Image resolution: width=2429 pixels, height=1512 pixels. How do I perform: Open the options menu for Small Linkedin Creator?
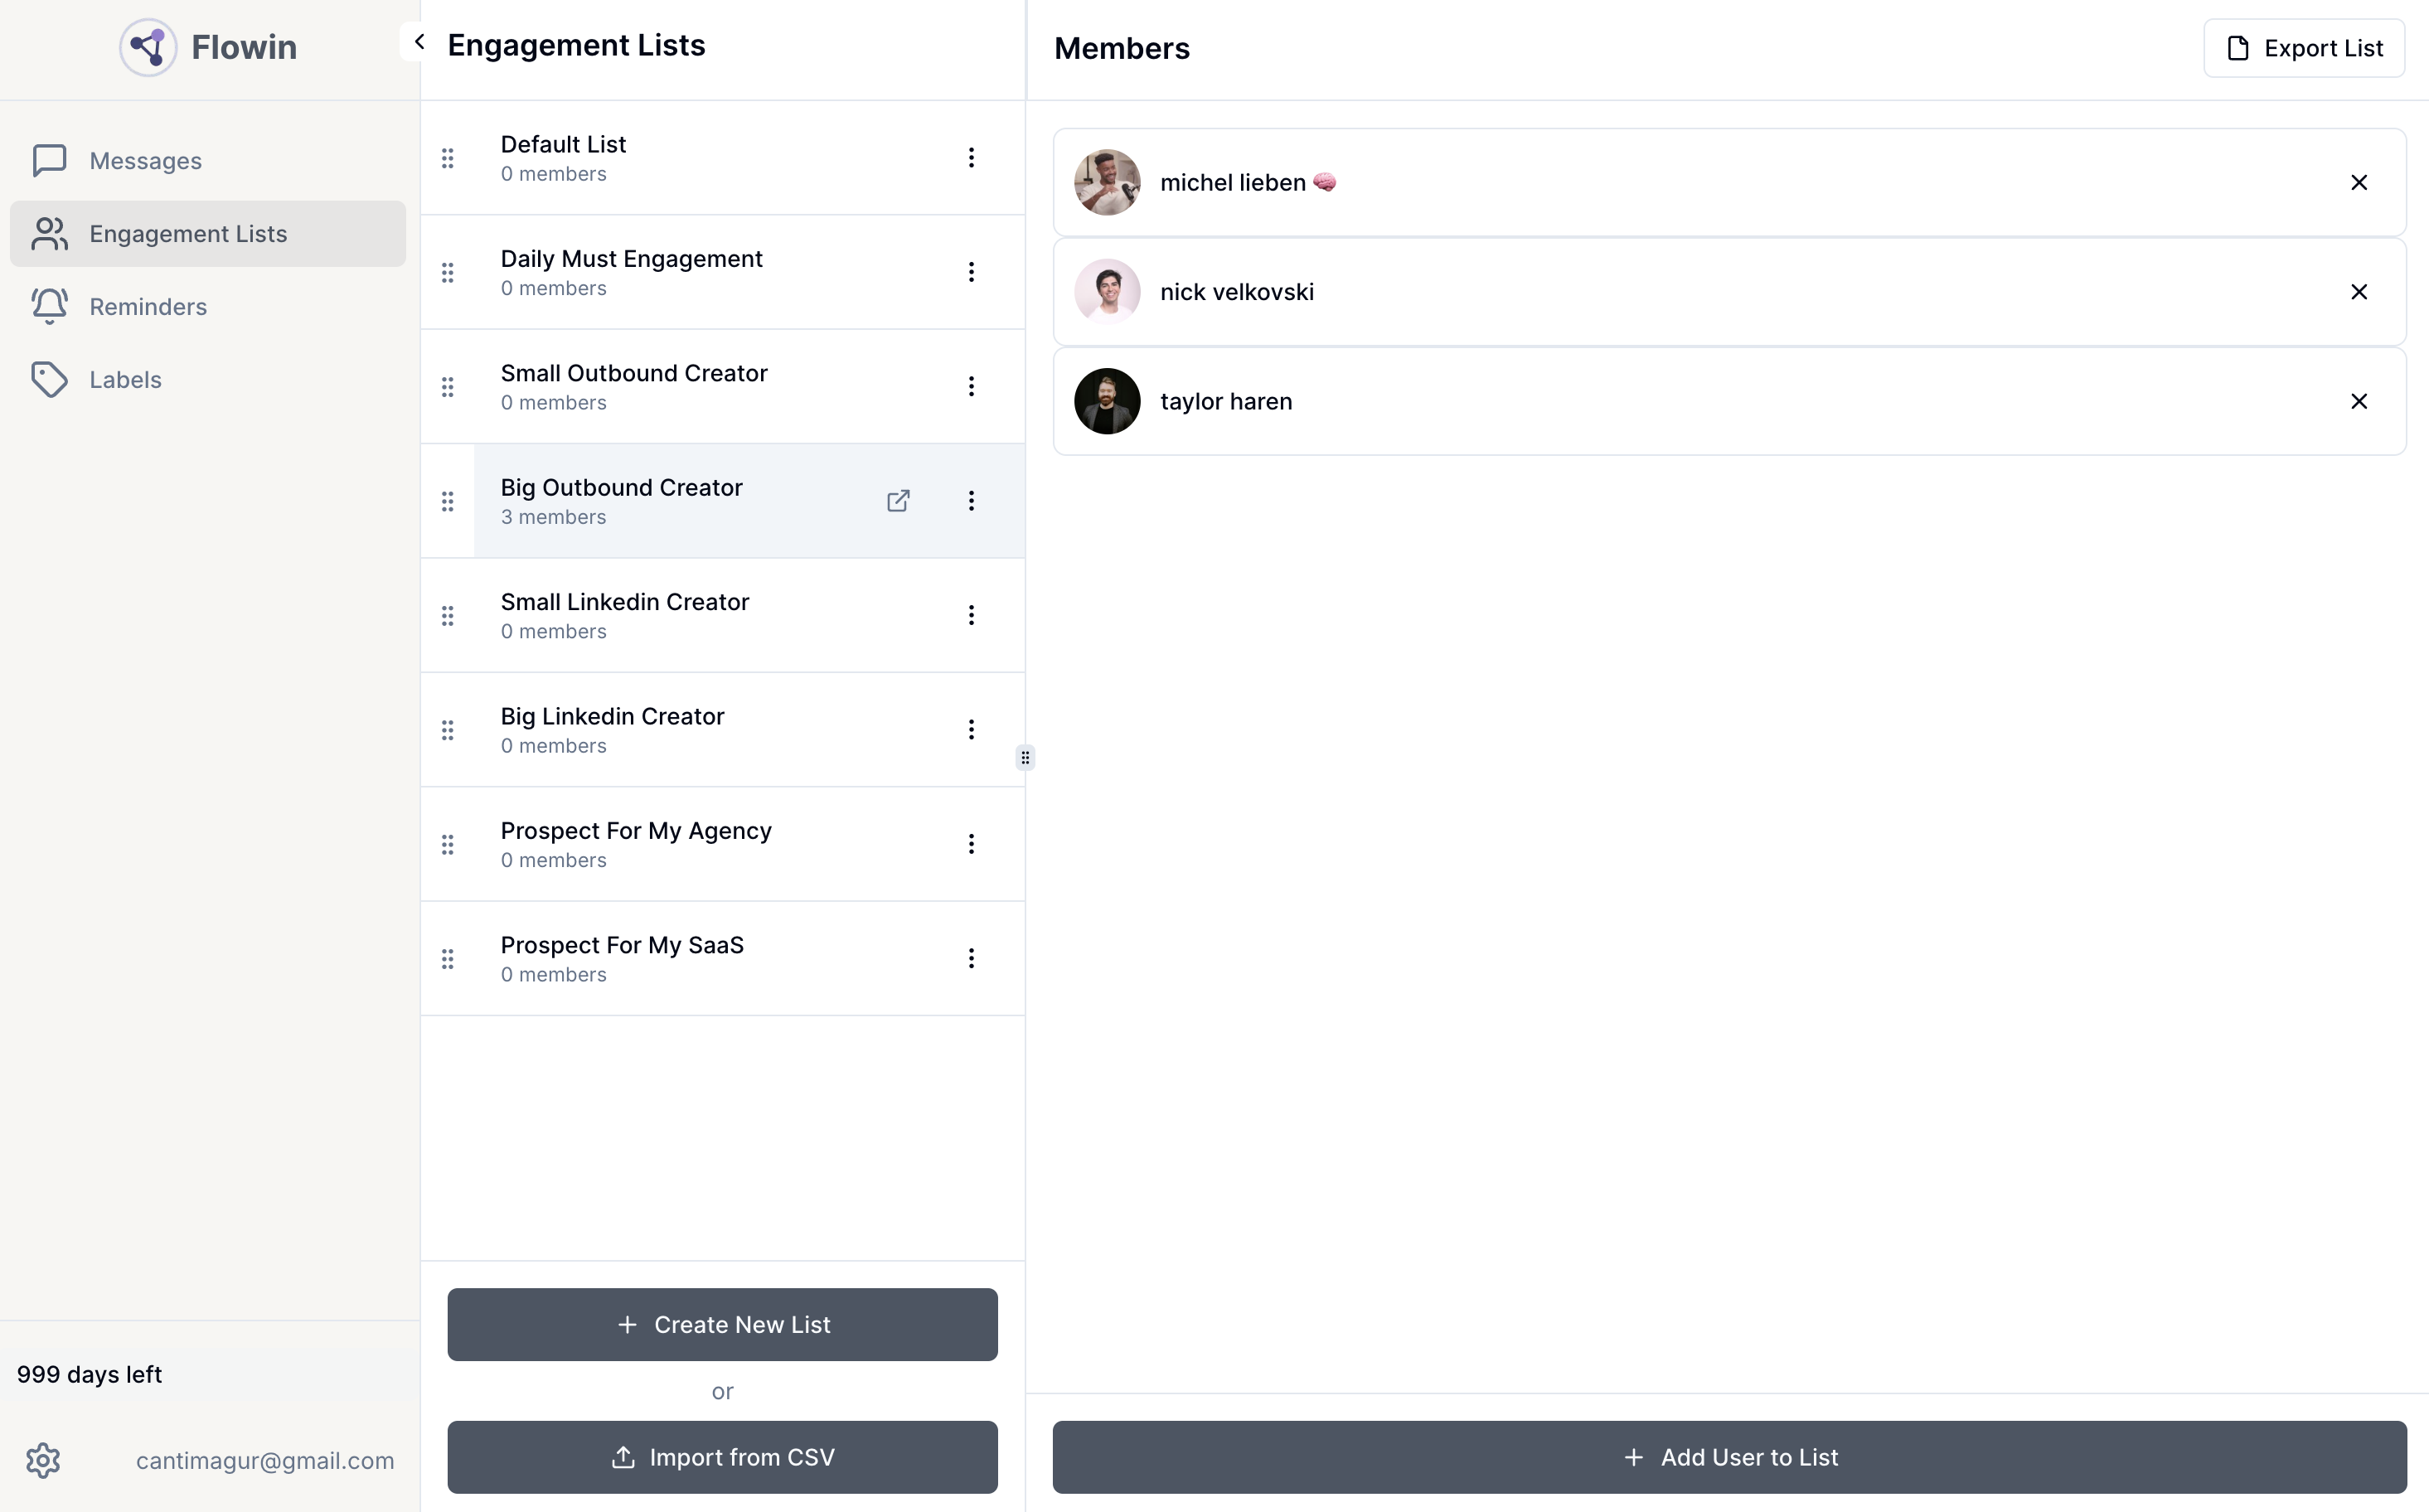point(971,615)
